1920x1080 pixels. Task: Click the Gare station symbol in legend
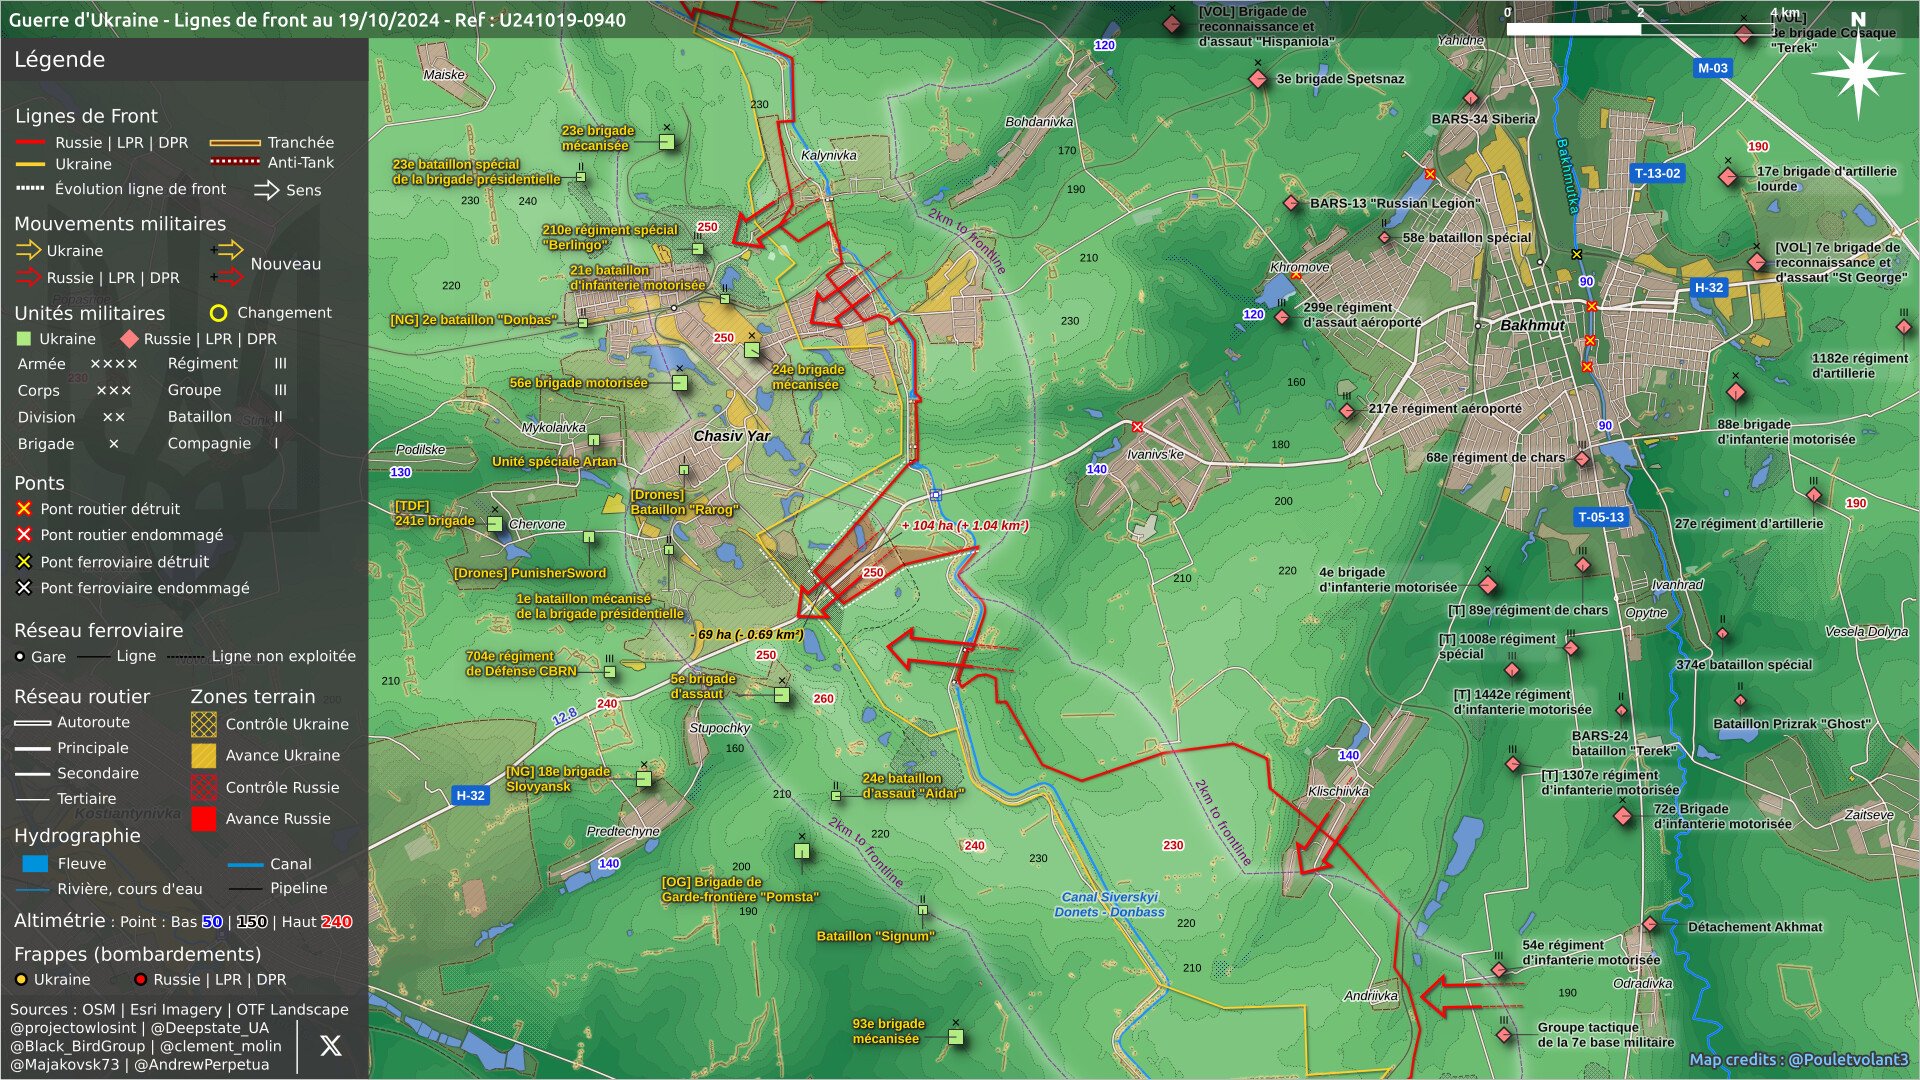point(20,656)
